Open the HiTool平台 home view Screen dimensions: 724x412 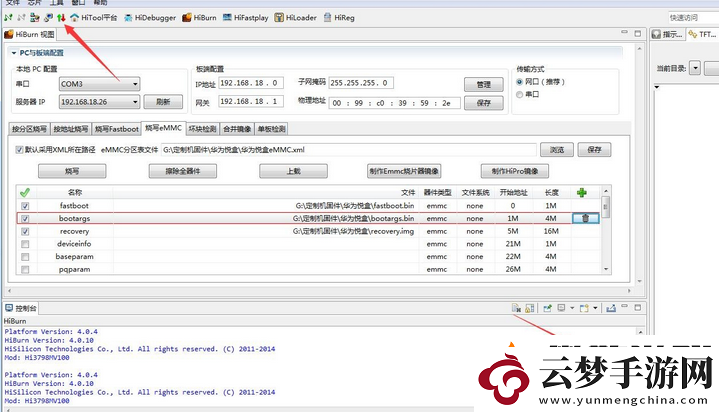(x=94, y=18)
